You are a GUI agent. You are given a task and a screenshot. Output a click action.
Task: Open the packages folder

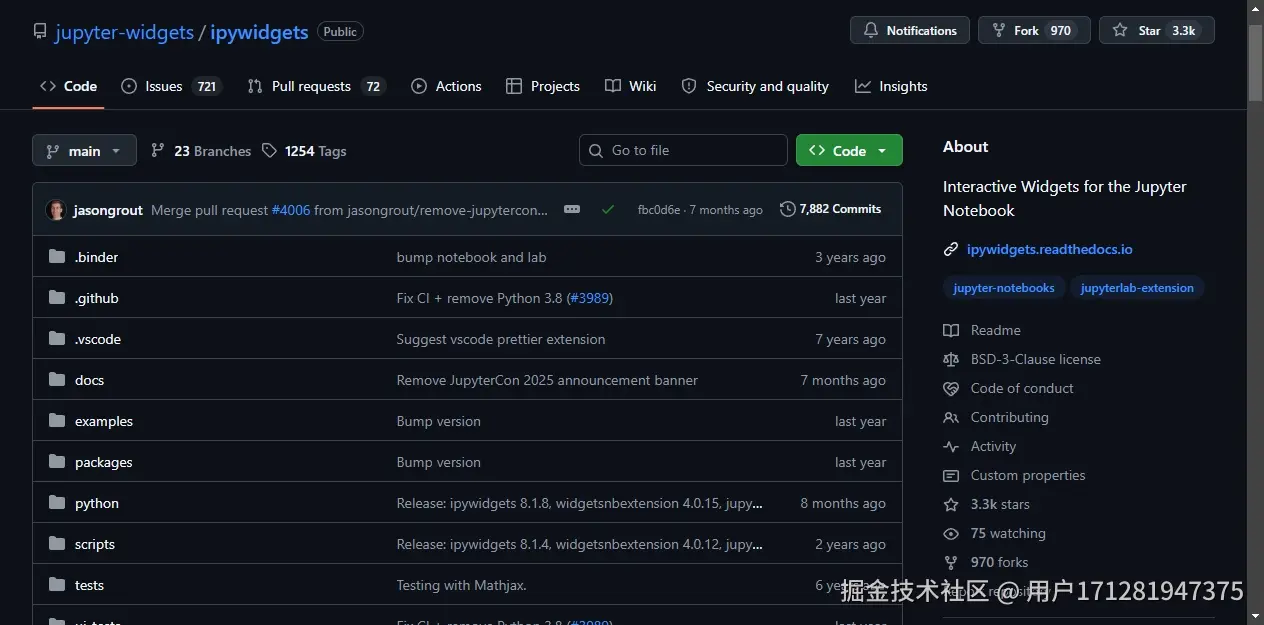tap(103, 462)
